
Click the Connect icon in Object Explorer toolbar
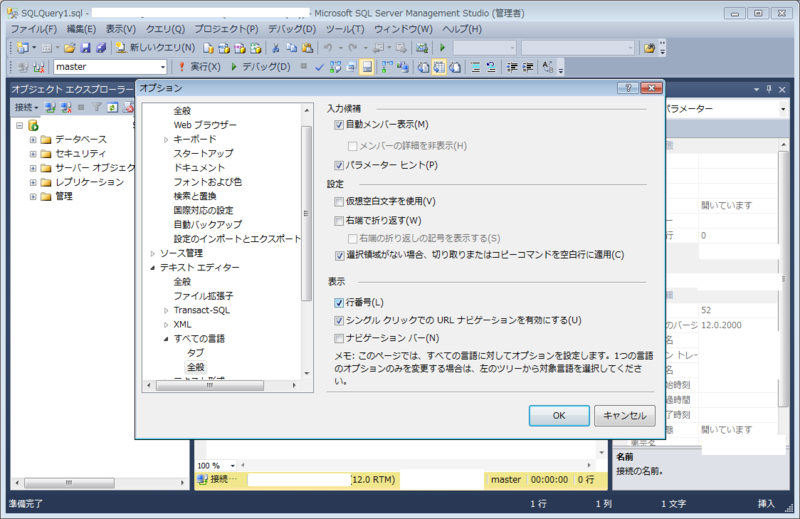50,107
